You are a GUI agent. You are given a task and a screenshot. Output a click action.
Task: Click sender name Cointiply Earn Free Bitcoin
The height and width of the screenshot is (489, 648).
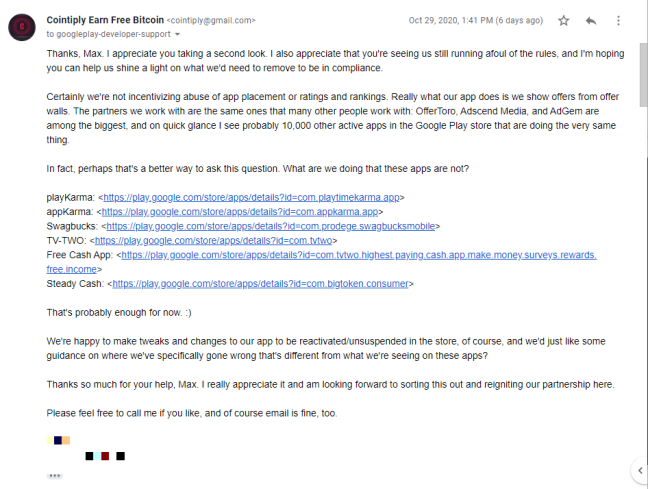tap(105, 20)
